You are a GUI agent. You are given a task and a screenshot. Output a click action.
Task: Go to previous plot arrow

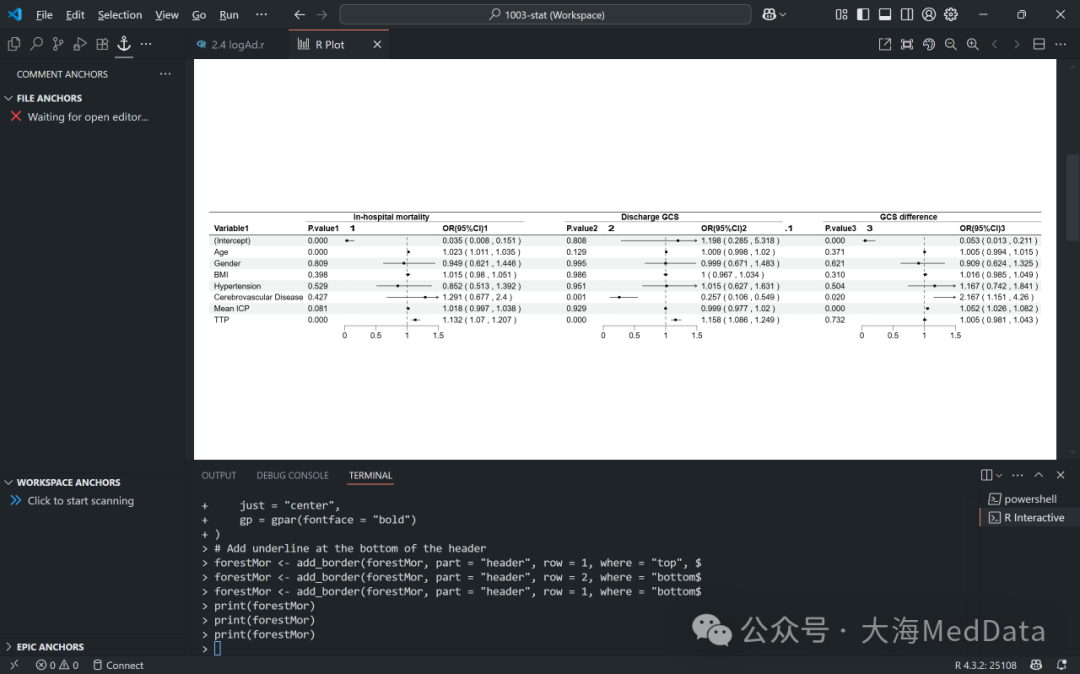pos(995,44)
